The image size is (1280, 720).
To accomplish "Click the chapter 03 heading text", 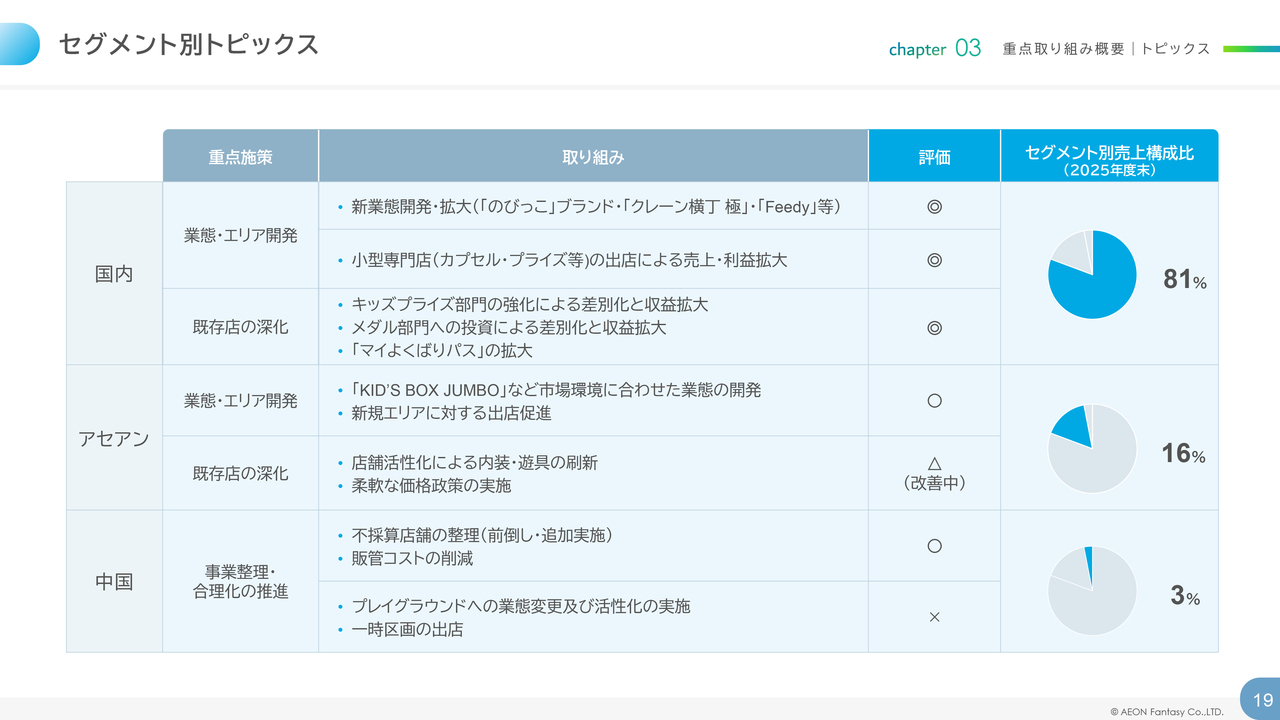I will click(934, 48).
